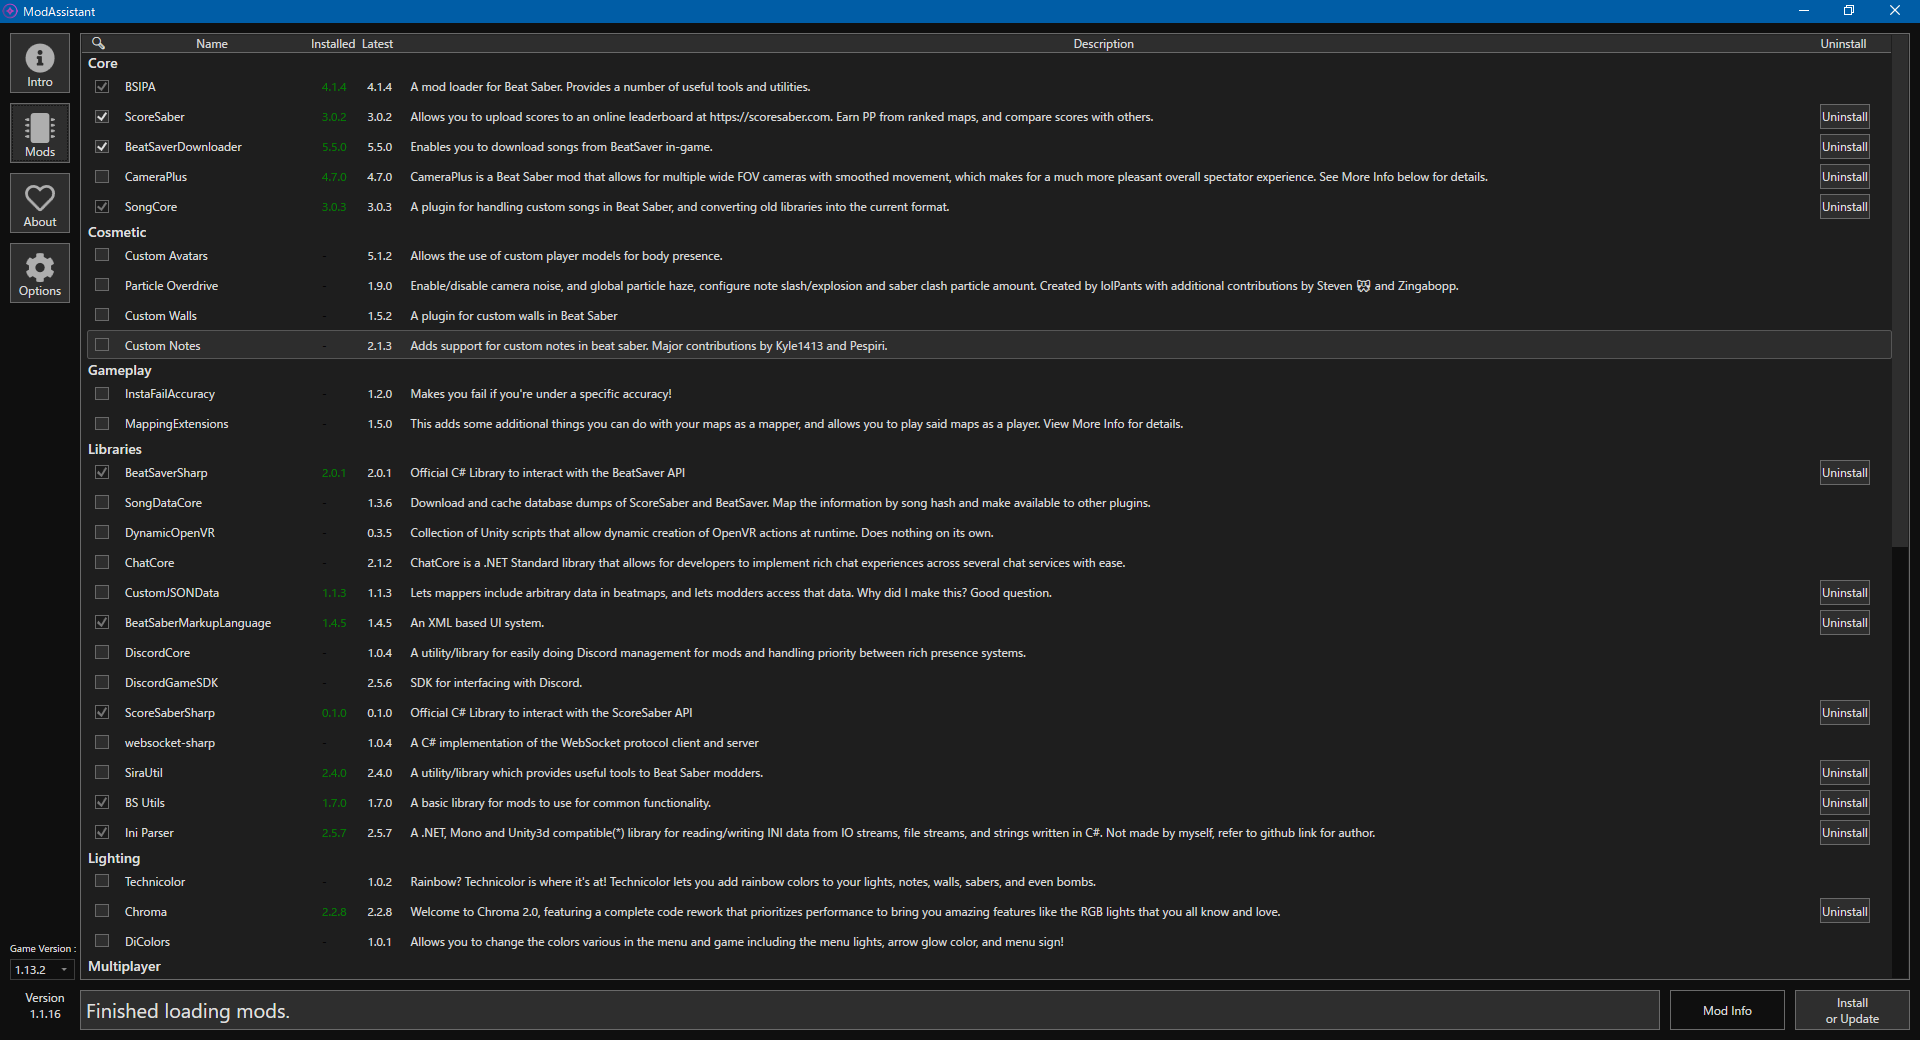The image size is (1920, 1040).
Task: Uninstall CustomJSONData
Action: click(1845, 593)
